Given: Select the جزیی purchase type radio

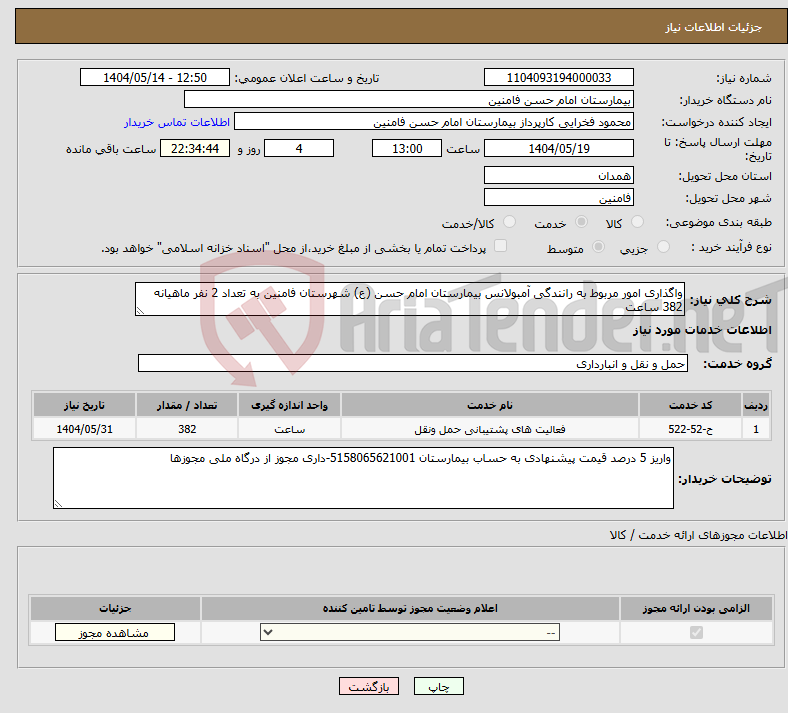Looking at the screenshot, I should click(663, 247).
